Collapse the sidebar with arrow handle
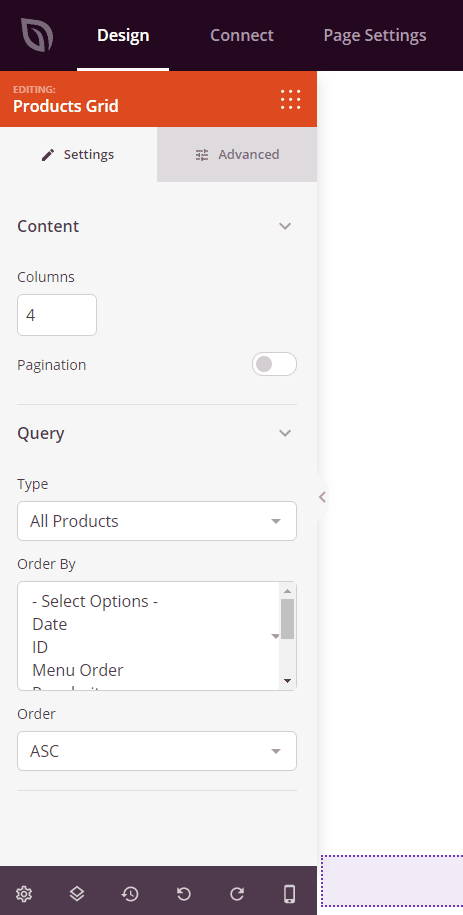The width and height of the screenshot is (463, 915). [322, 497]
